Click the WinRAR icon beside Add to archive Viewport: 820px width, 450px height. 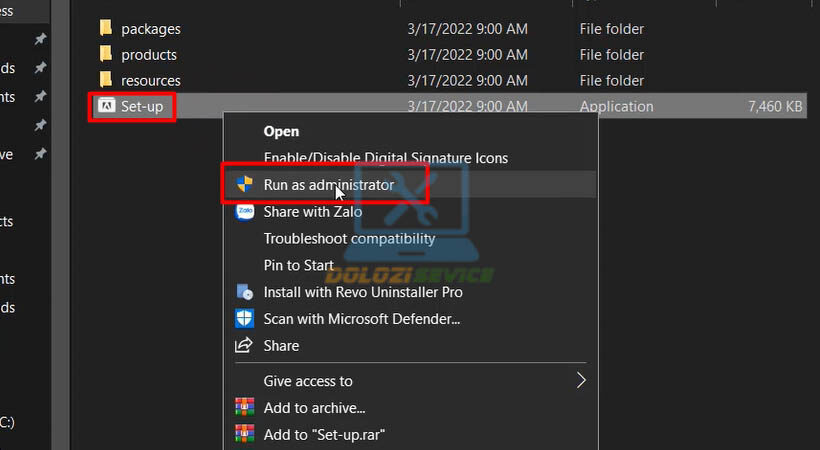point(244,407)
